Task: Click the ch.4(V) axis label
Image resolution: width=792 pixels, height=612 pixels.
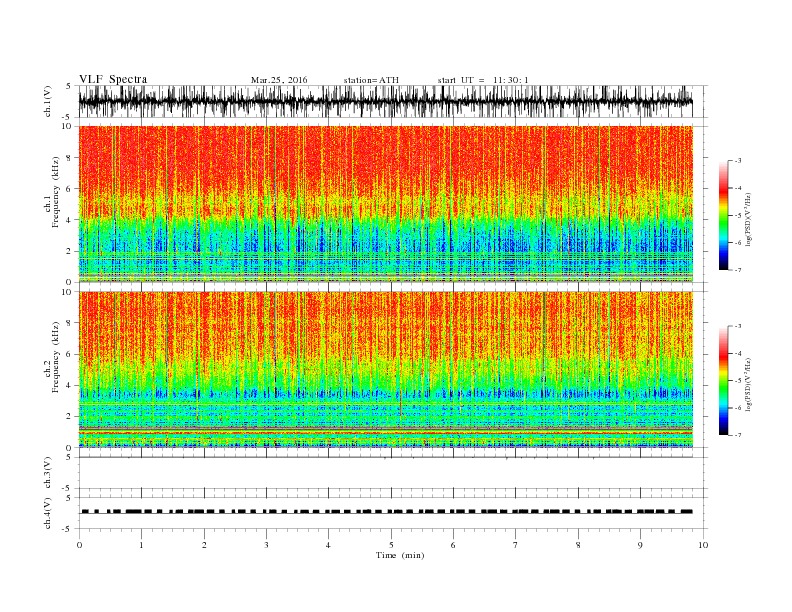Action: 48,513
